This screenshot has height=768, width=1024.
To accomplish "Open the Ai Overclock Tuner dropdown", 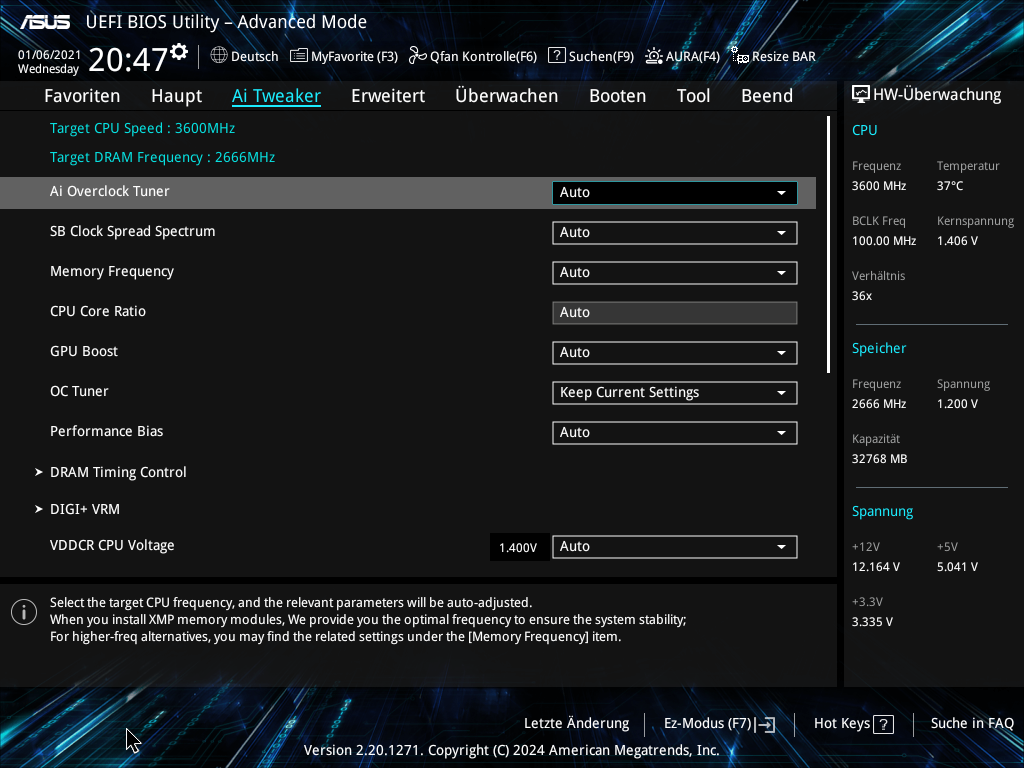I will pos(675,193).
